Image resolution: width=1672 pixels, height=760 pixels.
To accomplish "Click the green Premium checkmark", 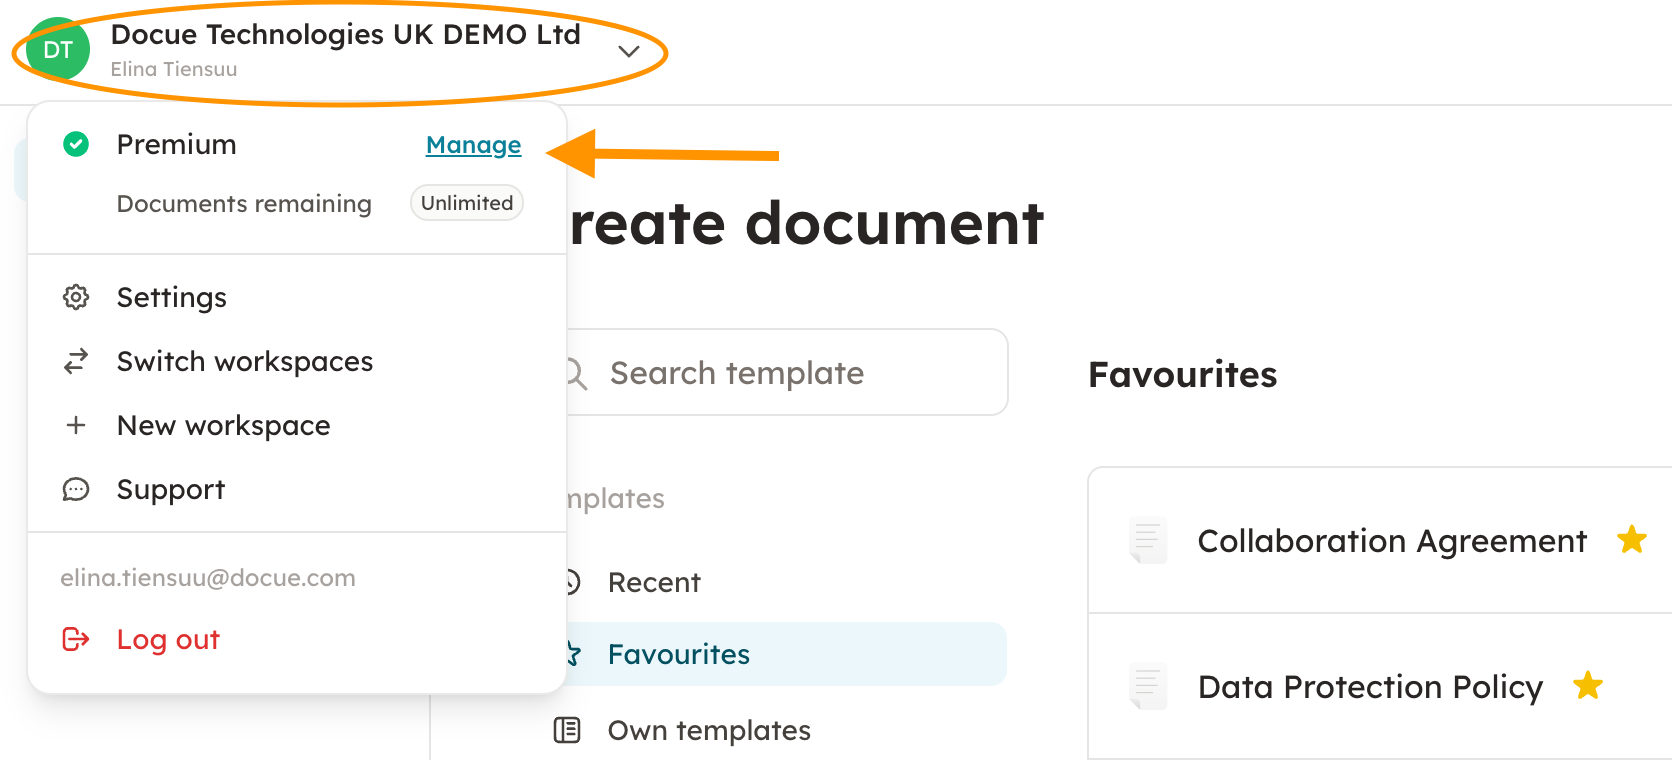I will coord(76,145).
